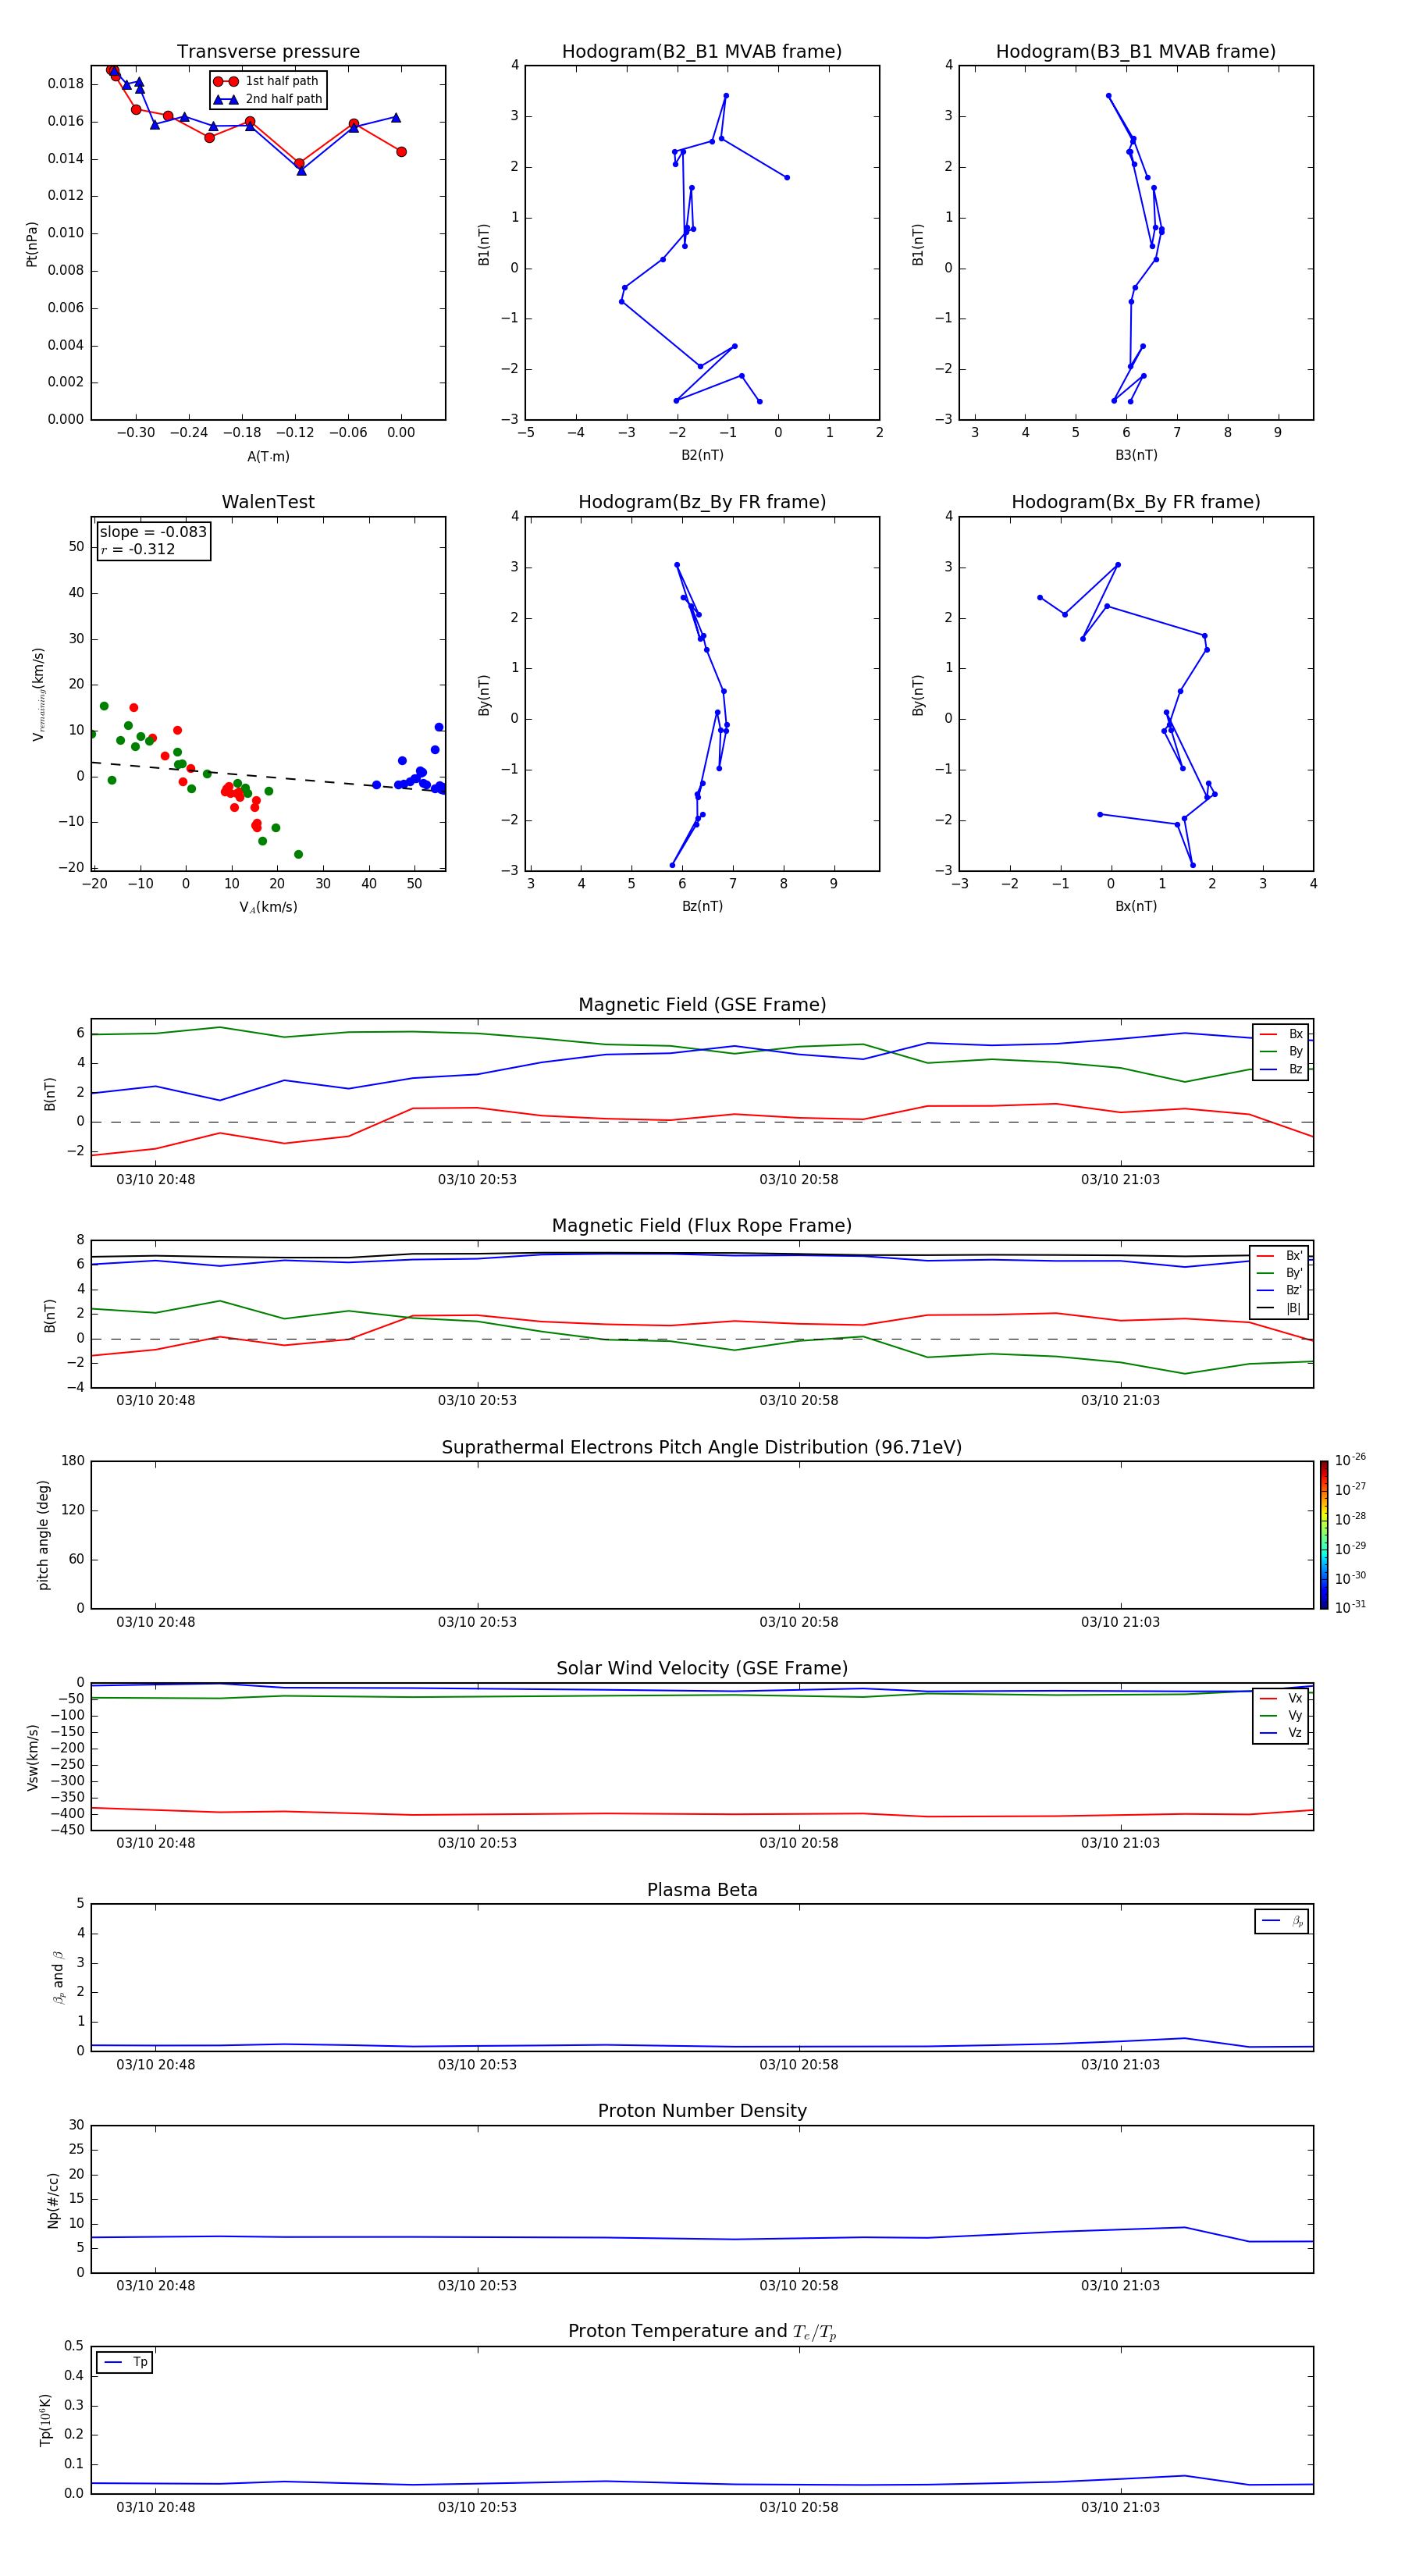
Task: Click the 'Bz(nT)' x-axis label
Action: [702, 906]
